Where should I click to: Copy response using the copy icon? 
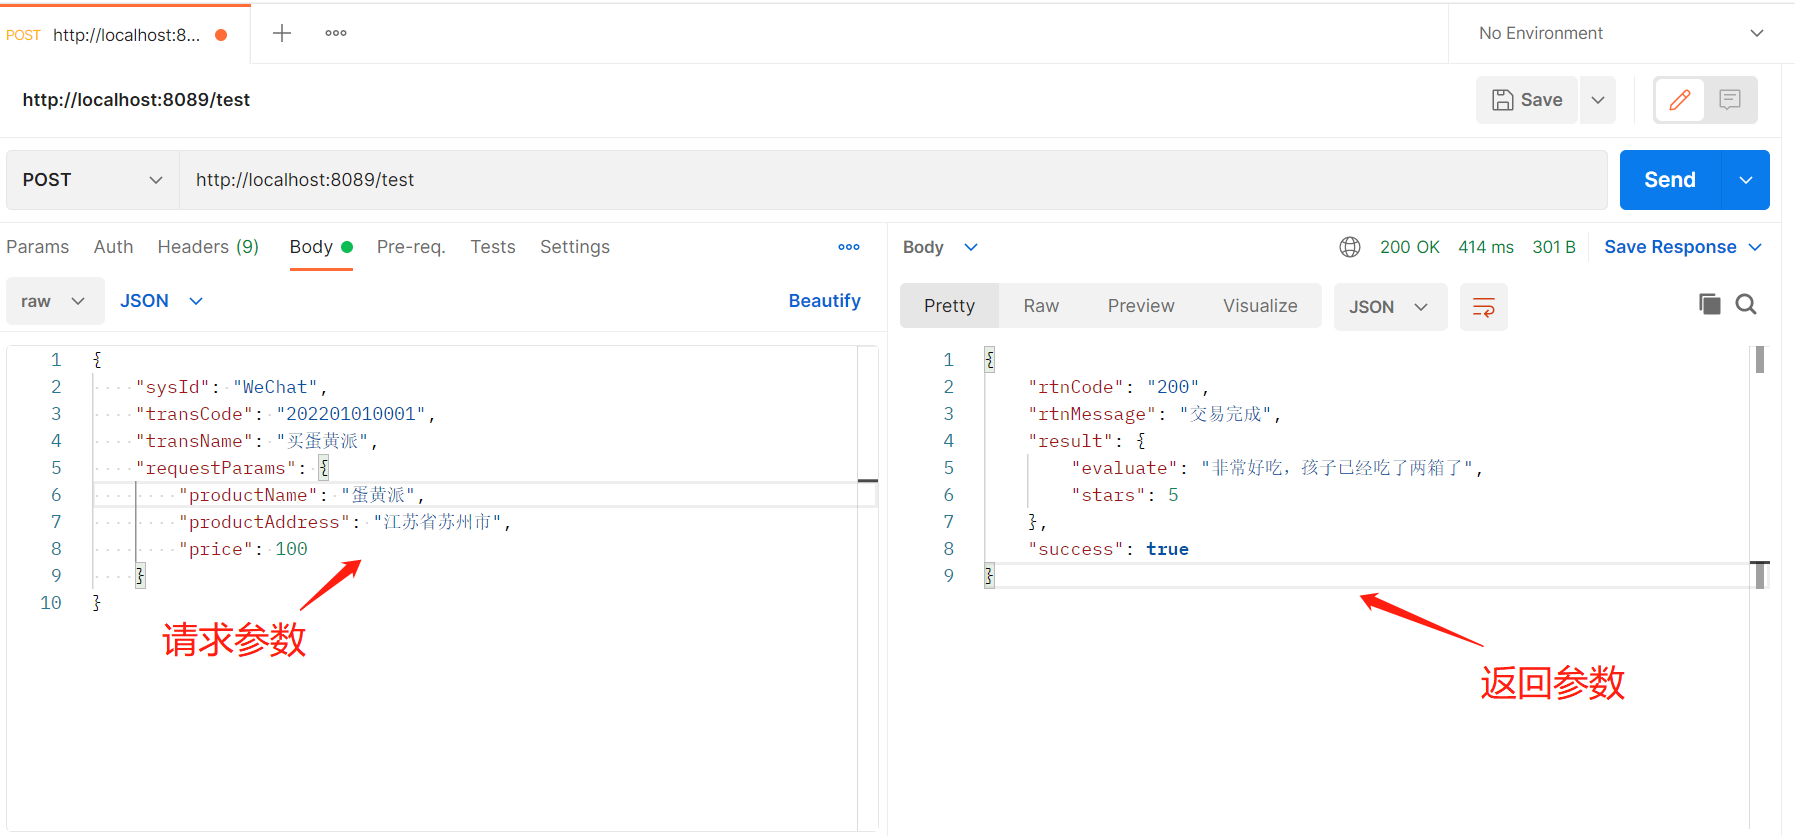point(1710,304)
